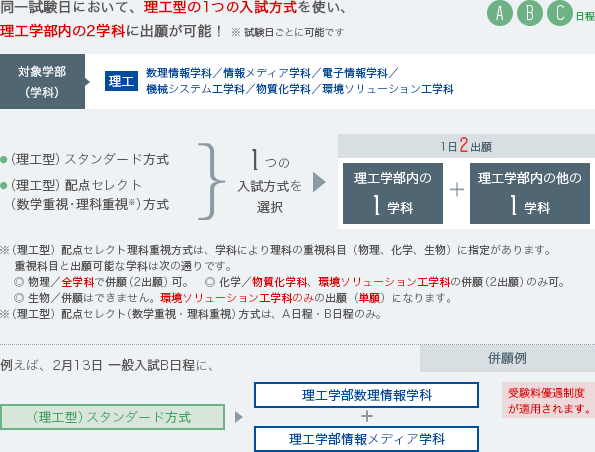
Task: Click the plus sign between 数理情報学科 and 情報メディア学科
Action: coord(367,416)
